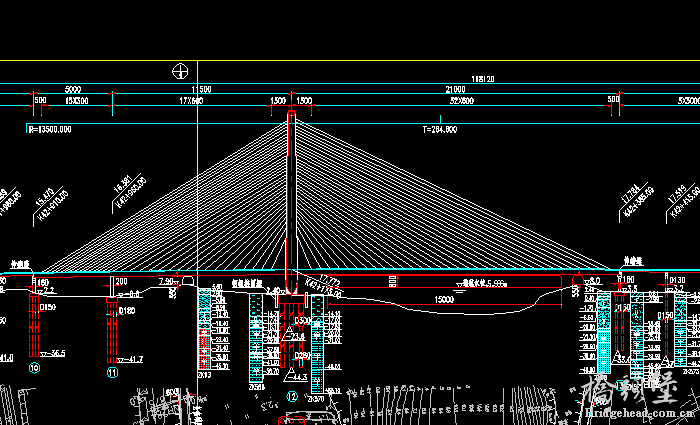Viewport: 700px width, 425px height.
Task: Select the '-44.3' elevation under the main tower
Action: point(298,377)
